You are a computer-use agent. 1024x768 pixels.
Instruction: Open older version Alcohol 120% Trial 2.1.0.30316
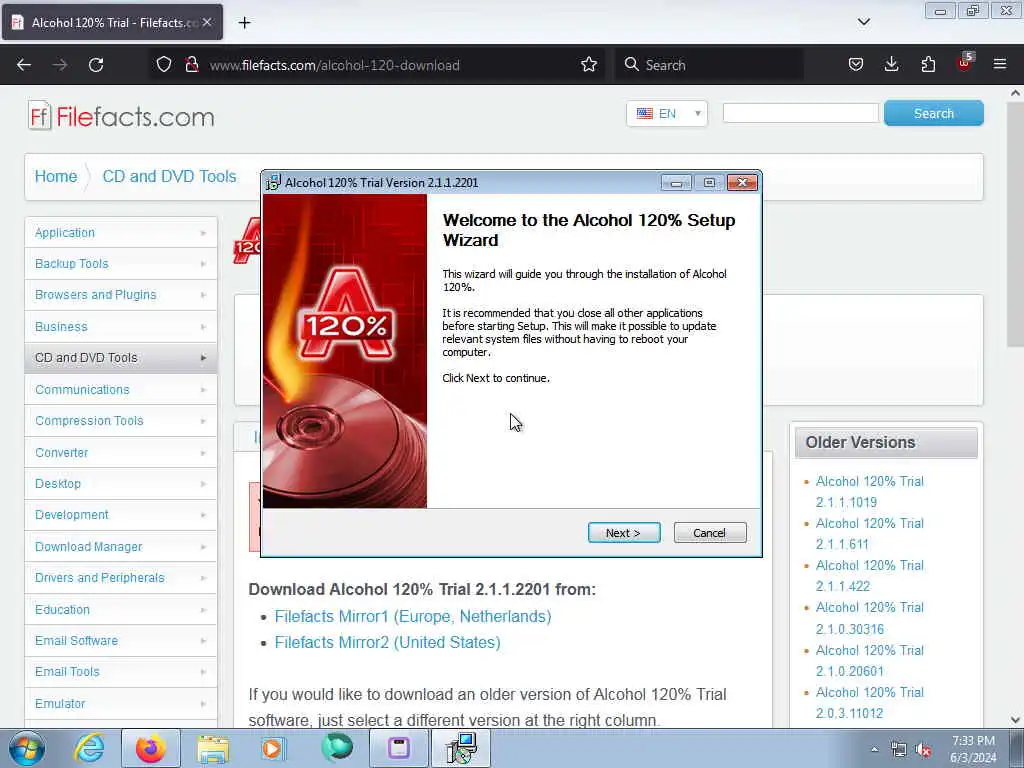click(x=869, y=618)
